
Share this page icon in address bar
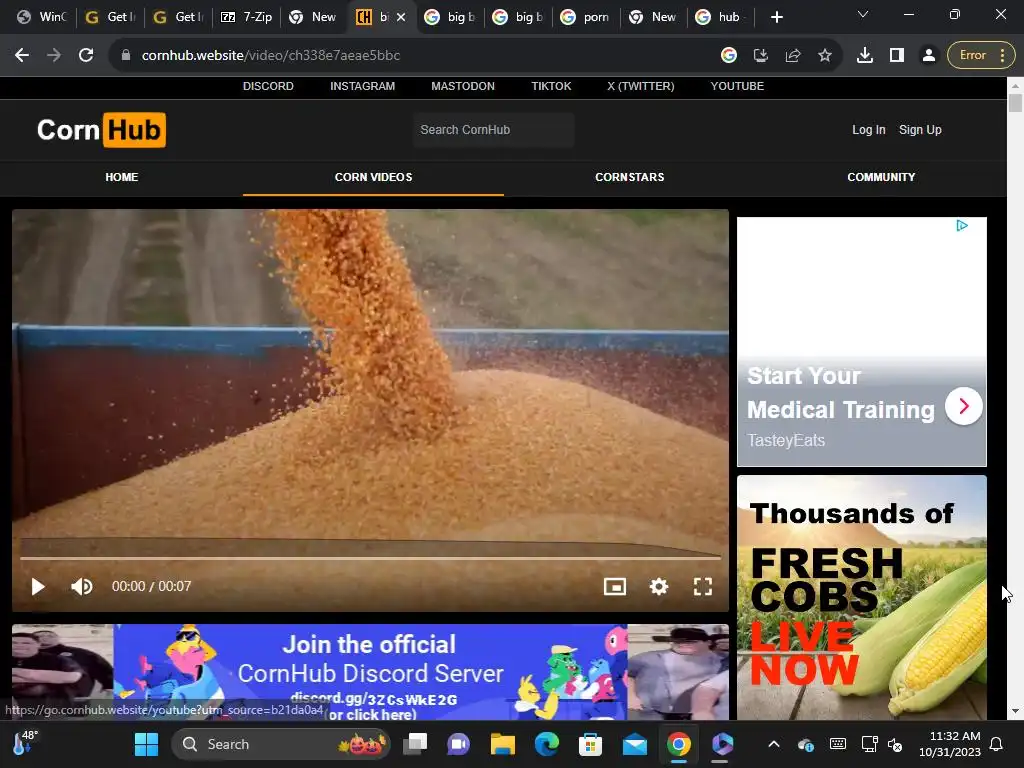793,56
